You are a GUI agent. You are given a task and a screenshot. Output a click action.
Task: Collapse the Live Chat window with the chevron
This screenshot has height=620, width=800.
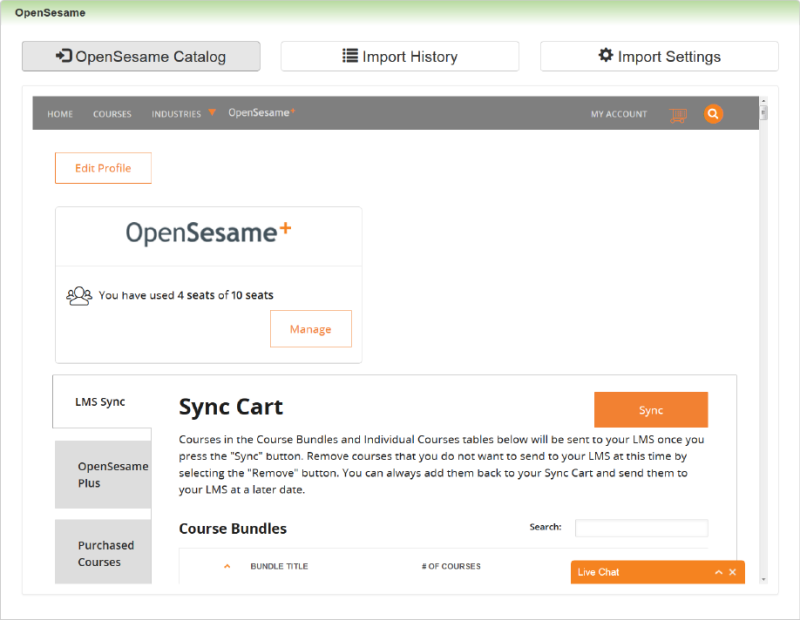(x=718, y=571)
